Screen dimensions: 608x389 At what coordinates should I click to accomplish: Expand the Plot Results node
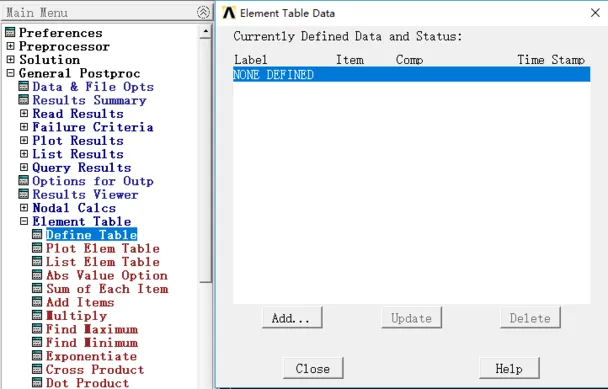pos(24,140)
